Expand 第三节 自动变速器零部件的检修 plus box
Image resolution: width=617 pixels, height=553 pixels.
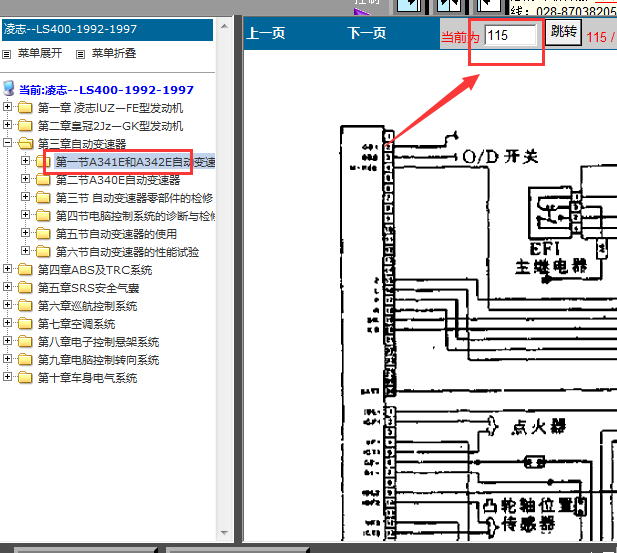tap(26, 196)
